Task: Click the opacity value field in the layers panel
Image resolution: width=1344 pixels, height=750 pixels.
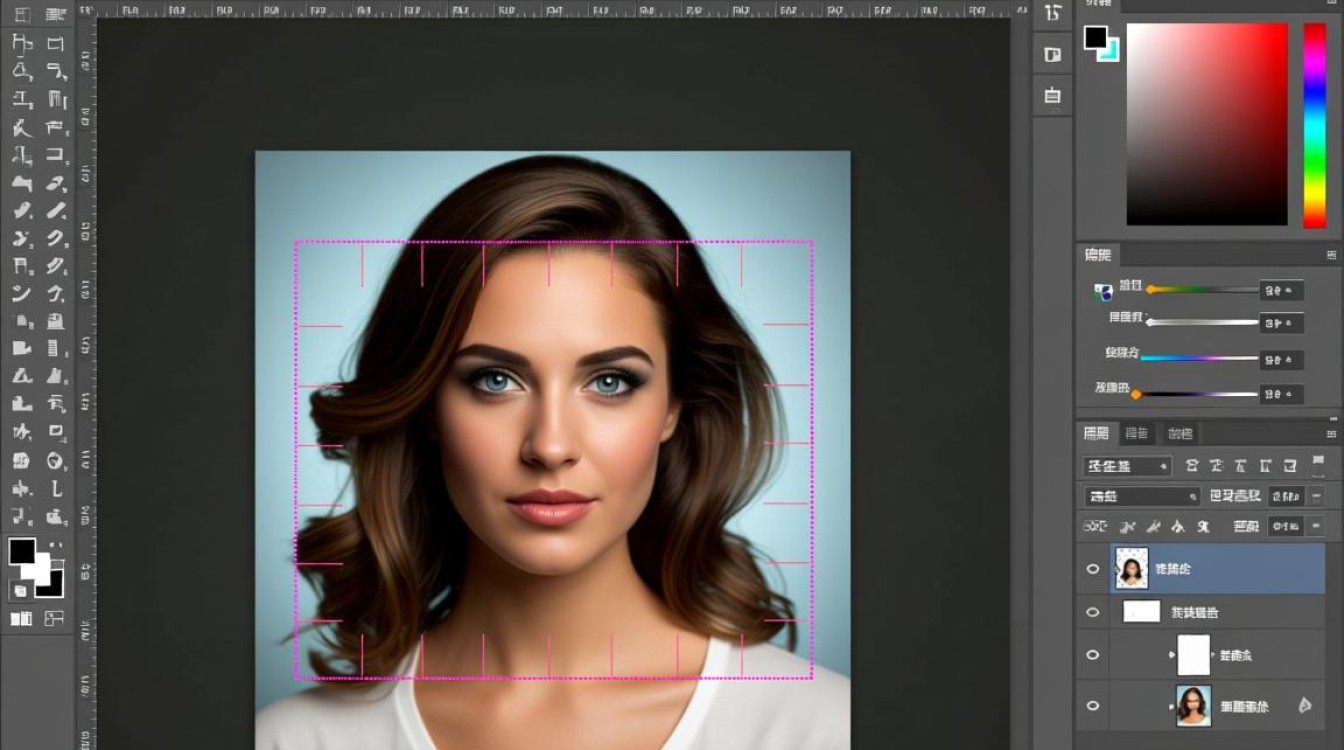Action: 1285,496
